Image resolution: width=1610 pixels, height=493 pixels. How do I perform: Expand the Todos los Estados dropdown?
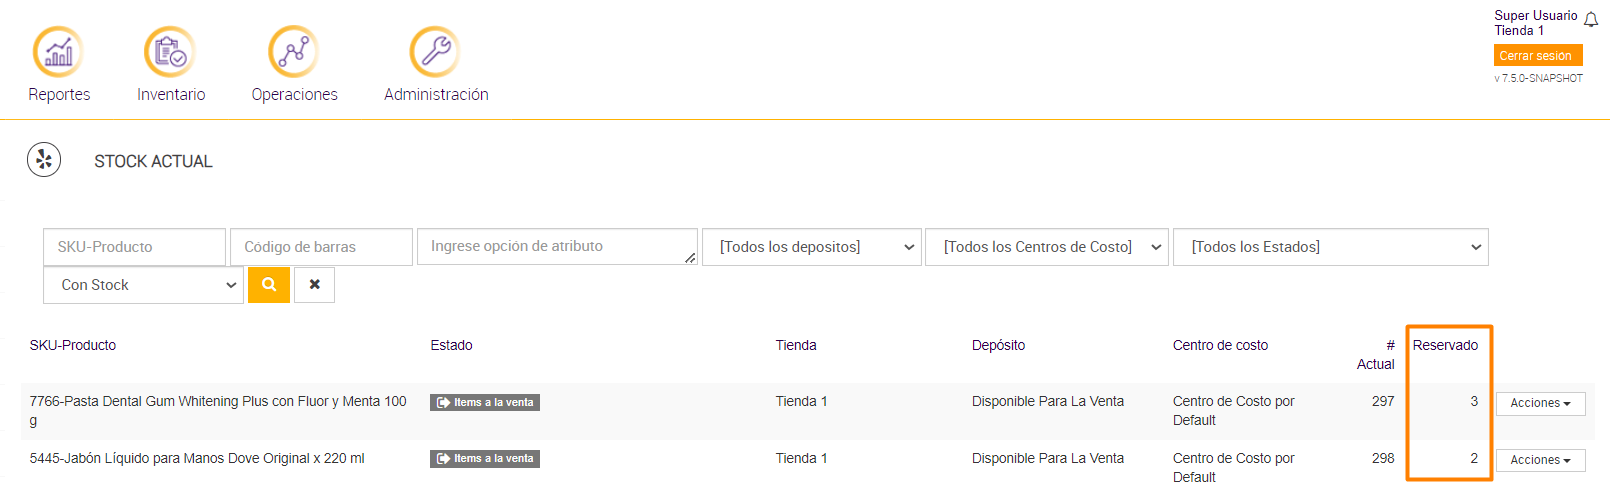[x=1330, y=247]
